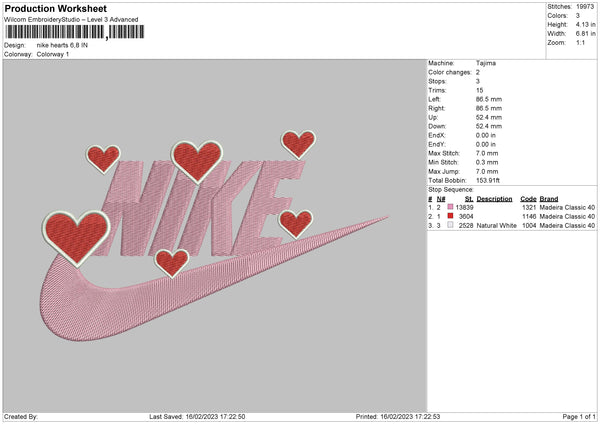
Task: Click the 'St.' column header
Action: pyautogui.click(x=469, y=199)
